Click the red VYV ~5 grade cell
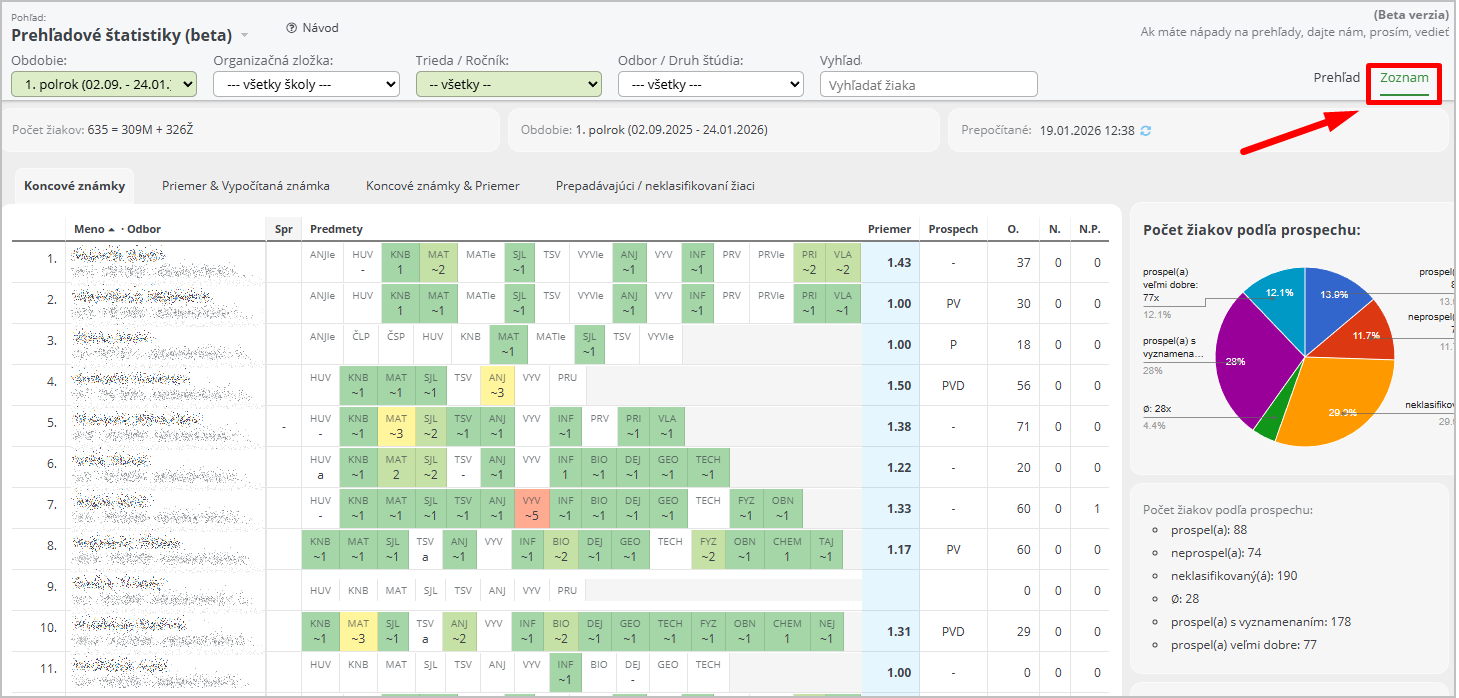 [x=530, y=508]
